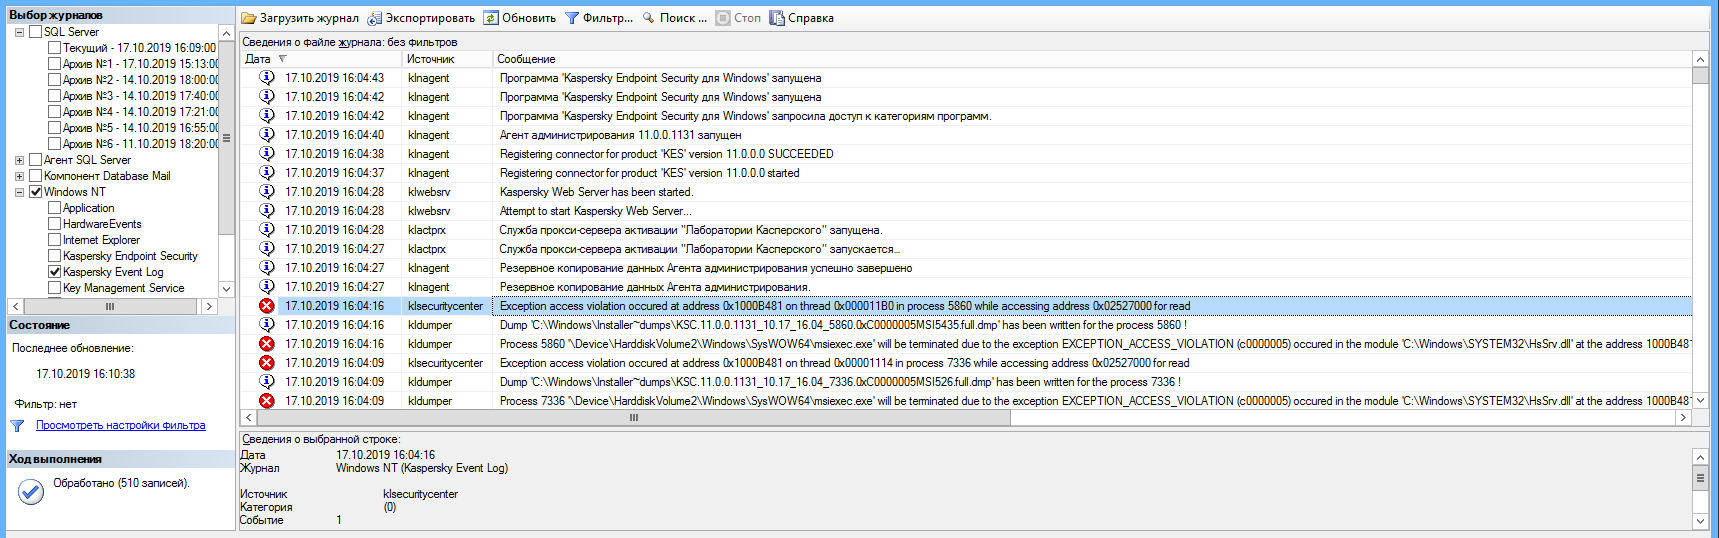Click the Search magnifier icon

tap(649, 18)
